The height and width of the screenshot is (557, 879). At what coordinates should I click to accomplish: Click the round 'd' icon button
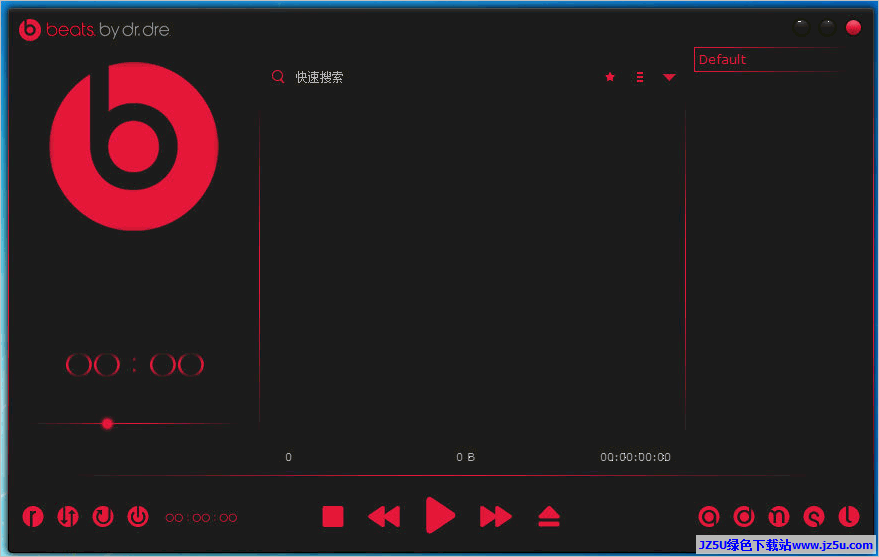point(744,516)
